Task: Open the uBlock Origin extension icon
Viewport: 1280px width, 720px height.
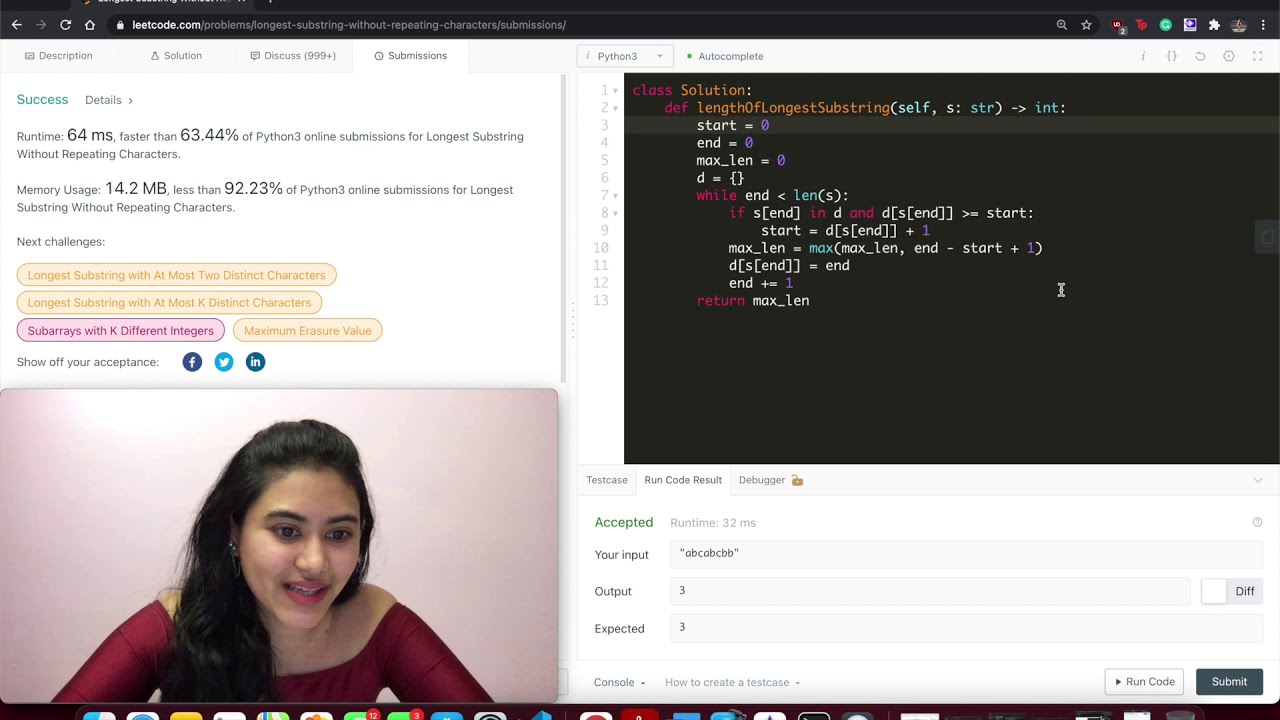Action: 1118,26
